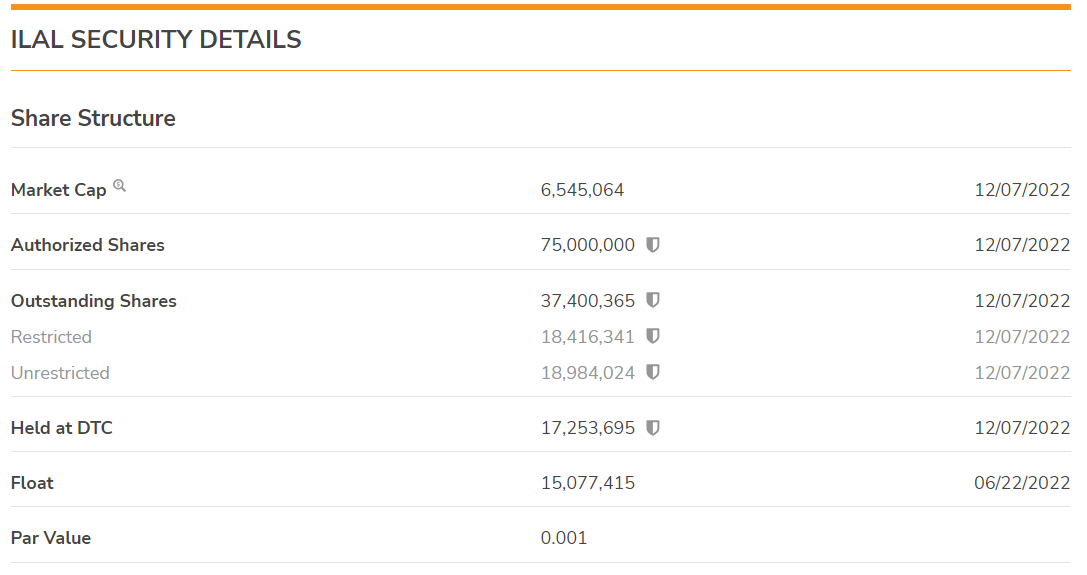
Task: Click the magnifier icon beside Market Cap
Action: (x=120, y=186)
